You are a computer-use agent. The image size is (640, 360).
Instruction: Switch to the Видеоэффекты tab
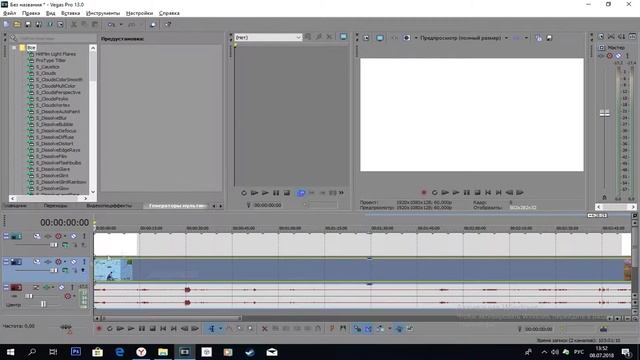coord(109,206)
